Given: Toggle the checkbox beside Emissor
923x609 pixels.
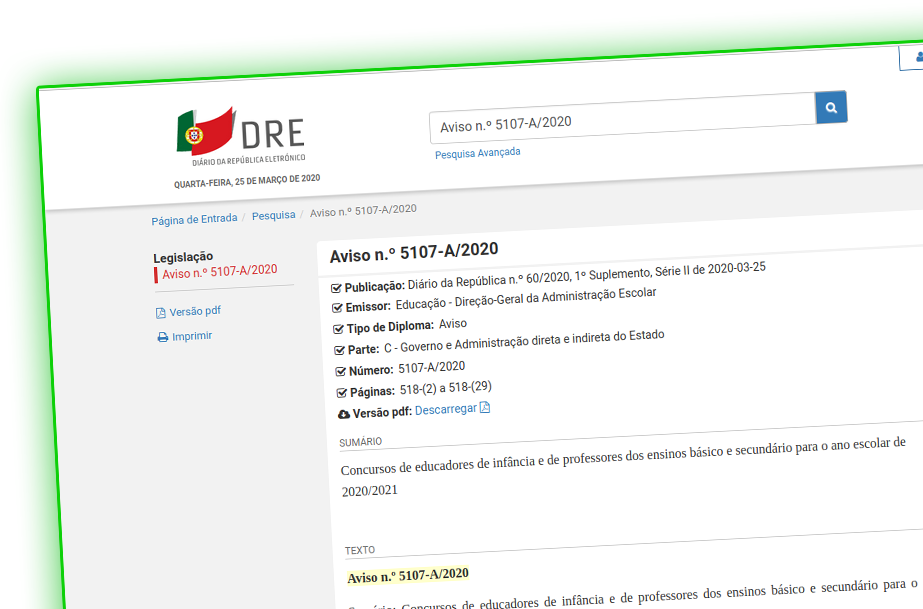Looking at the screenshot, I should click(336, 307).
